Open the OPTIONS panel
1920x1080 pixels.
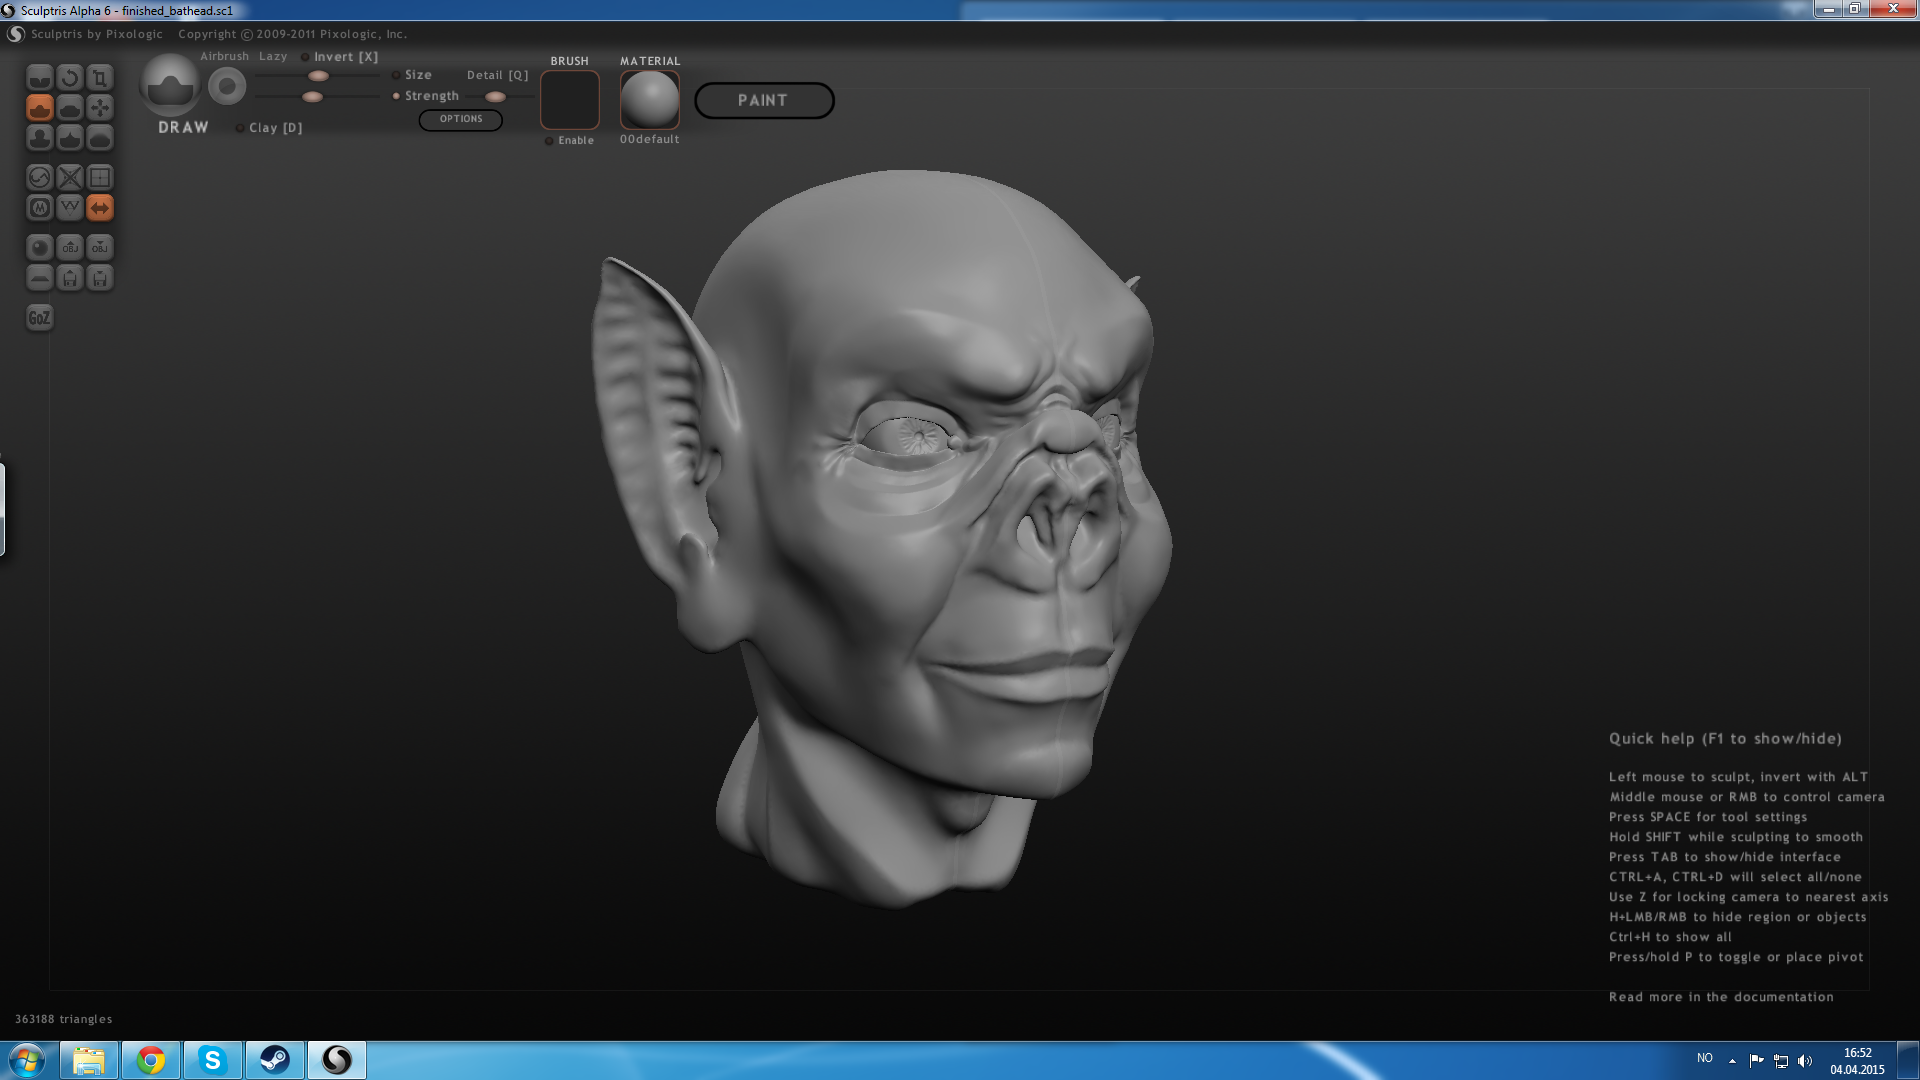pos(460,119)
